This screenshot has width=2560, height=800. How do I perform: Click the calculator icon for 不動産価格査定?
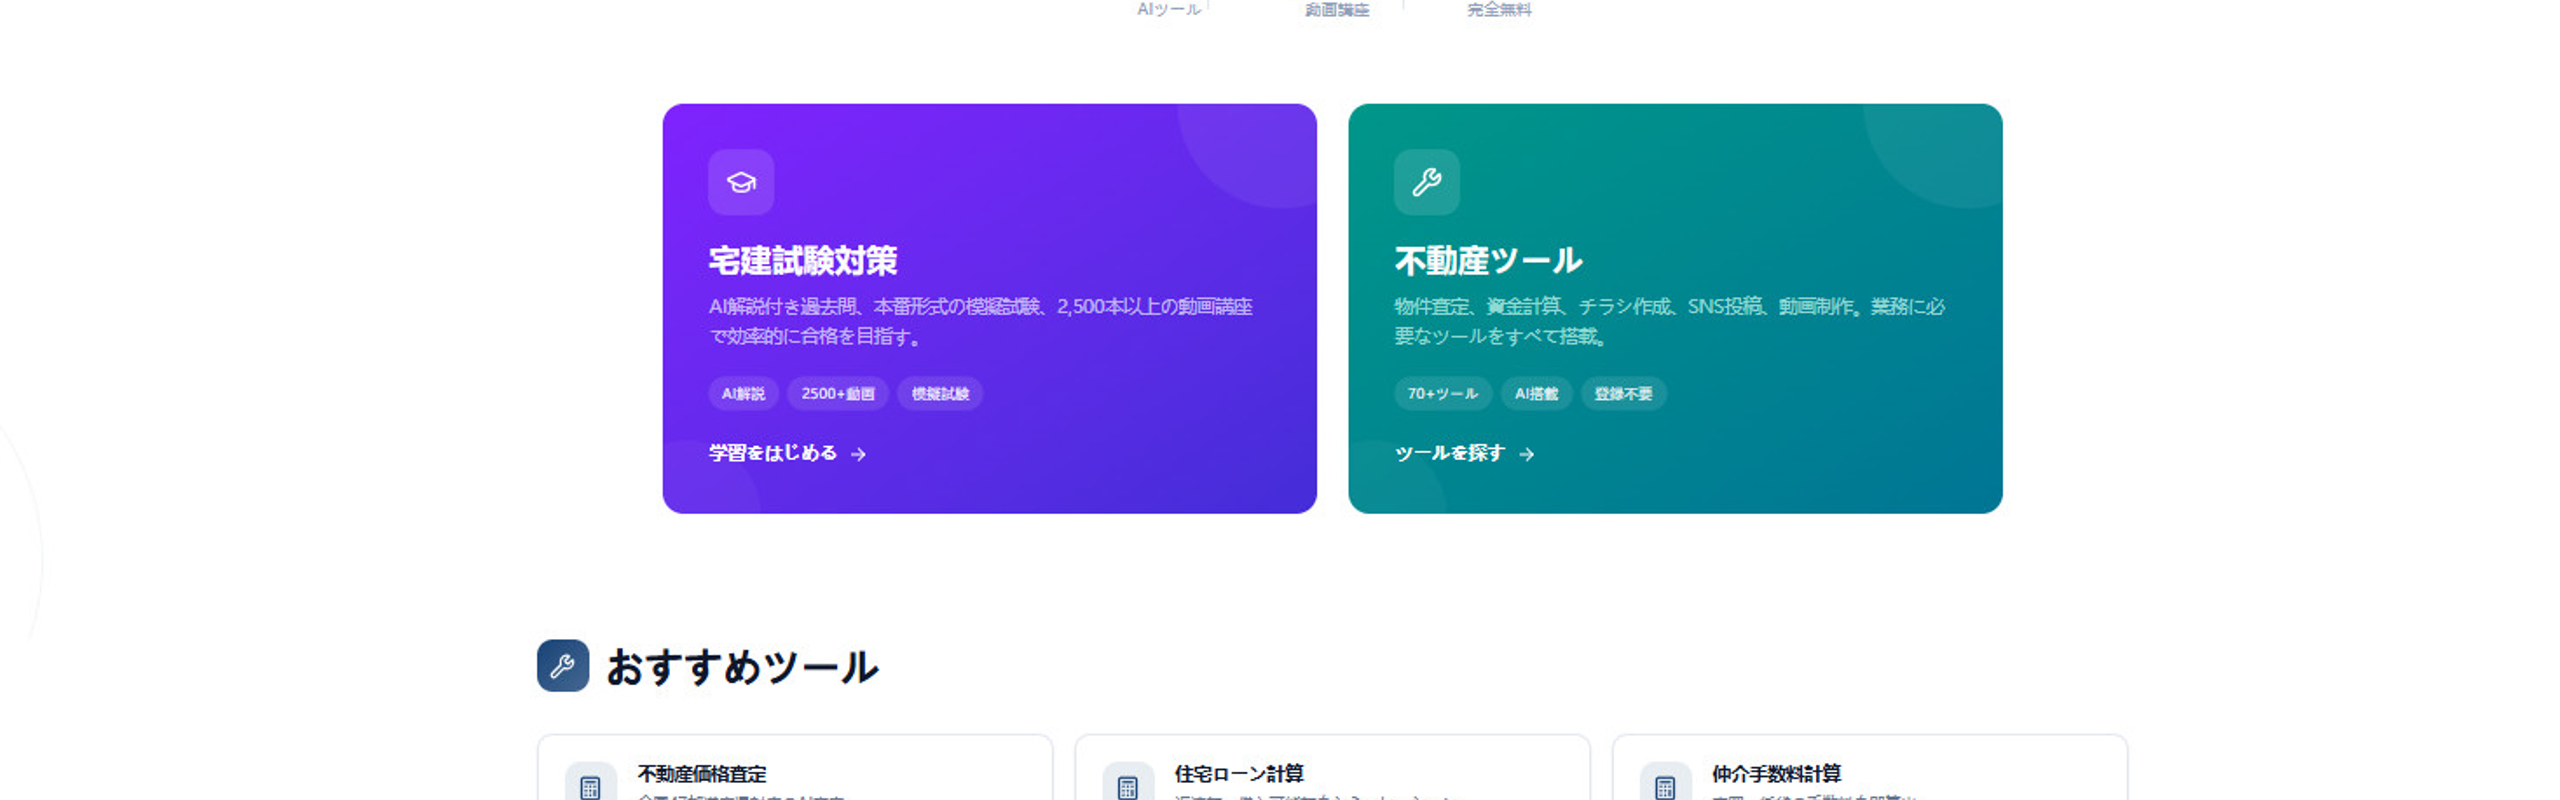tap(590, 787)
